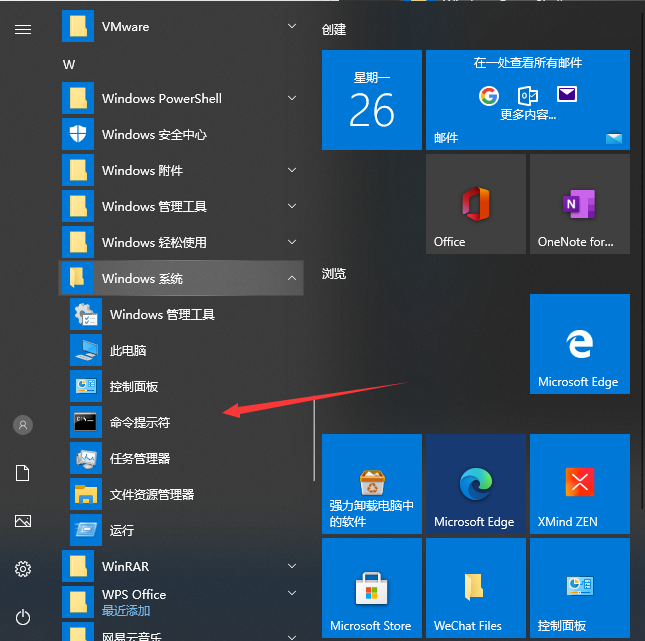Viewport: 645px width, 641px height.
Task: Collapse the Windows 系统 folder
Action: [x=292, y=278]
